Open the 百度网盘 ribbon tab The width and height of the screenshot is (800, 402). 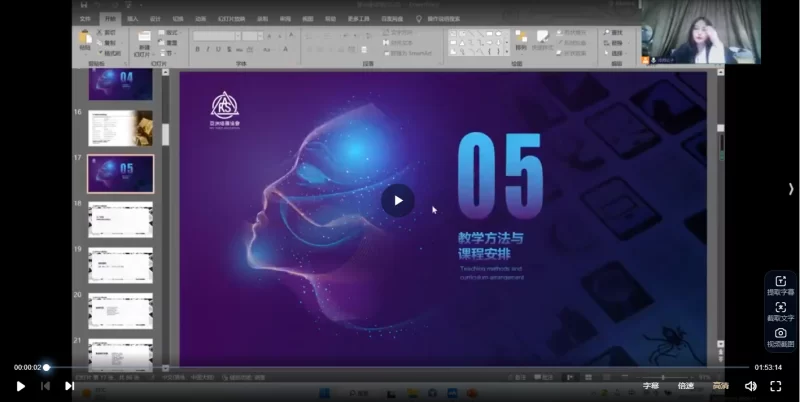click(x=392, y=19)
